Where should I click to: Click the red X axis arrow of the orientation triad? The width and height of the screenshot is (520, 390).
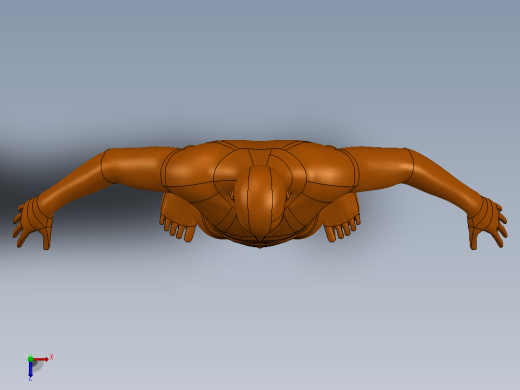[x=41, y=359]
